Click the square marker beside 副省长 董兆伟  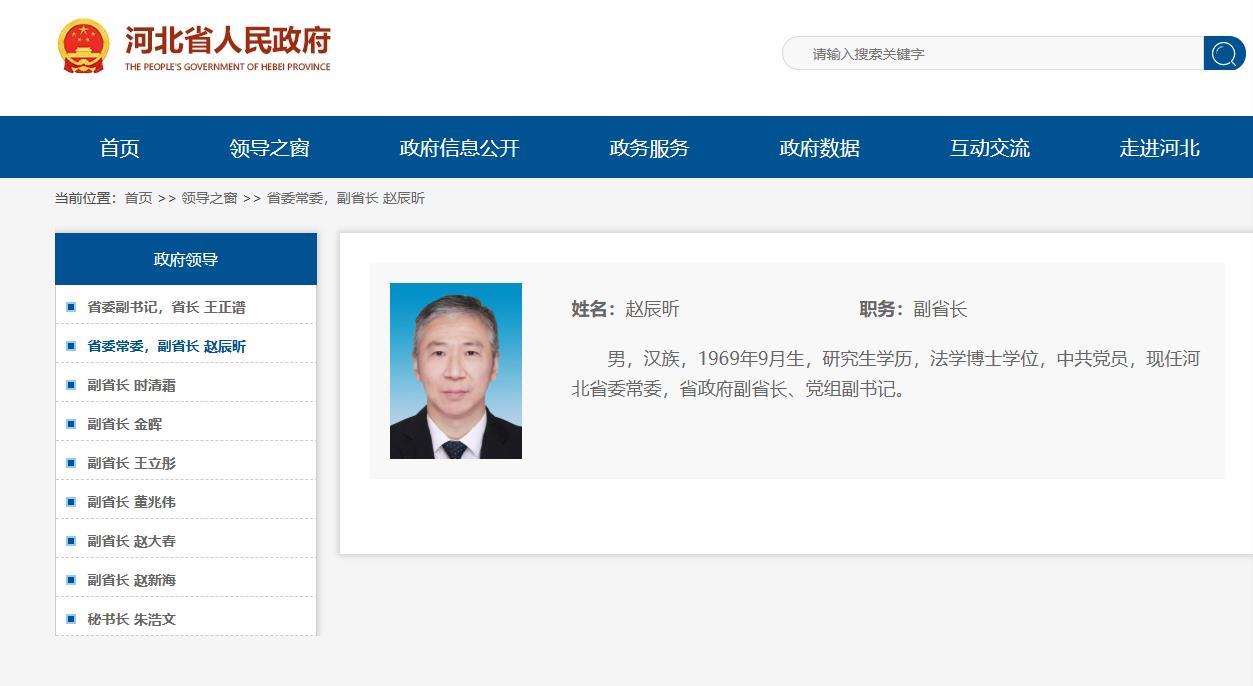pos(70,499)
